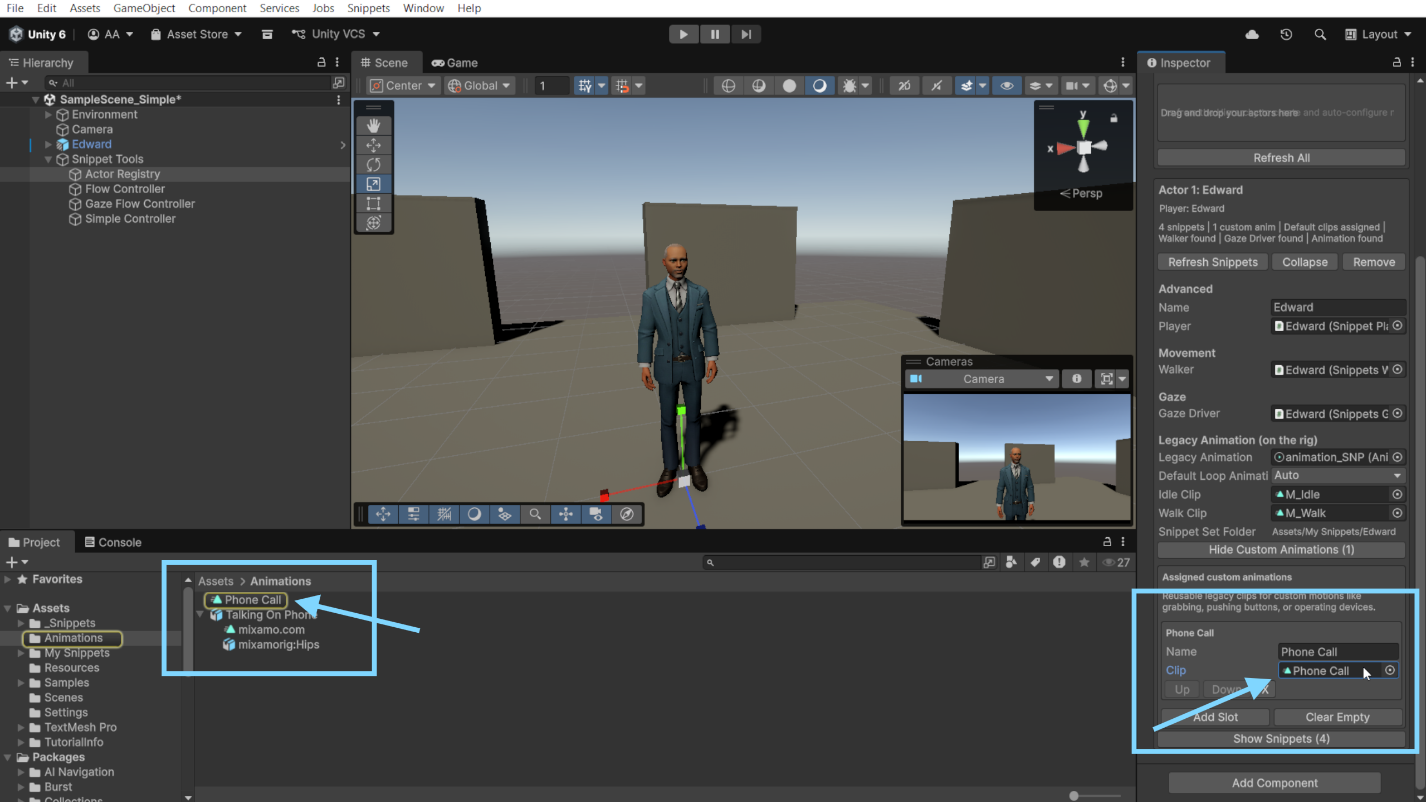This screenshot has height=802, width=1426.
Task: Click the Refresh Snippets button
Action: (1212, 262)
